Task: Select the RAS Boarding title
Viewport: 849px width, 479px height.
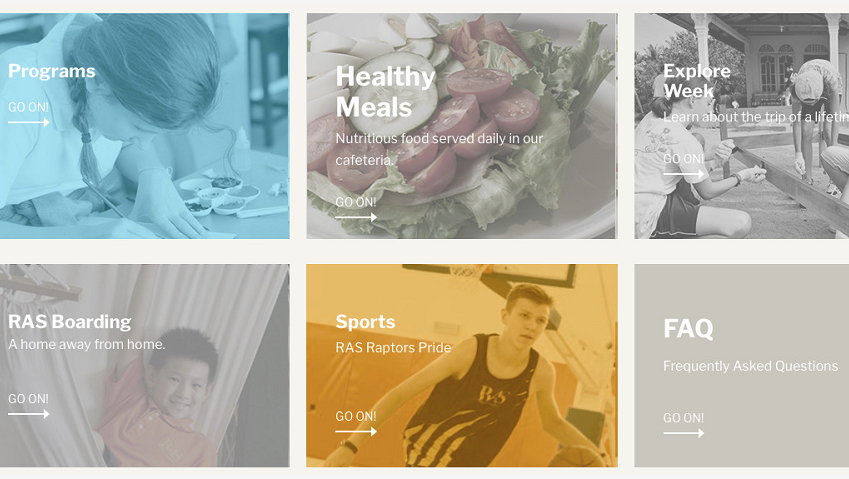Action: tap(70, 321)
